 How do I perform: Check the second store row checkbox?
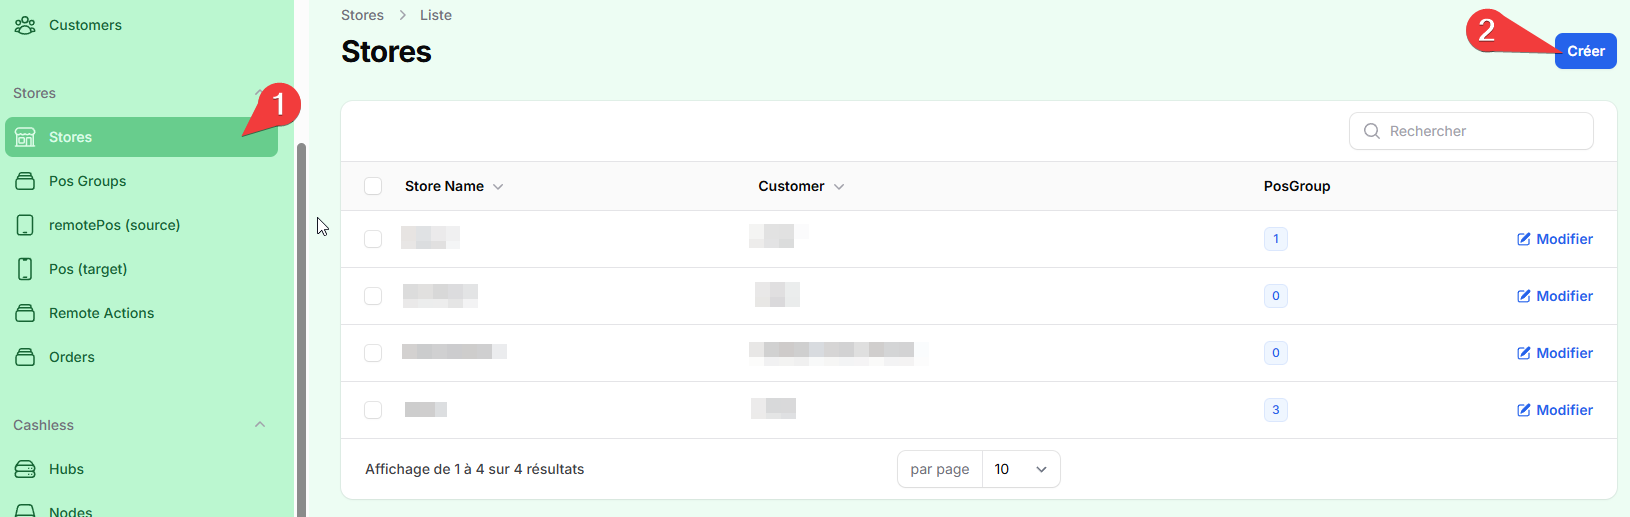click(373, 296)
